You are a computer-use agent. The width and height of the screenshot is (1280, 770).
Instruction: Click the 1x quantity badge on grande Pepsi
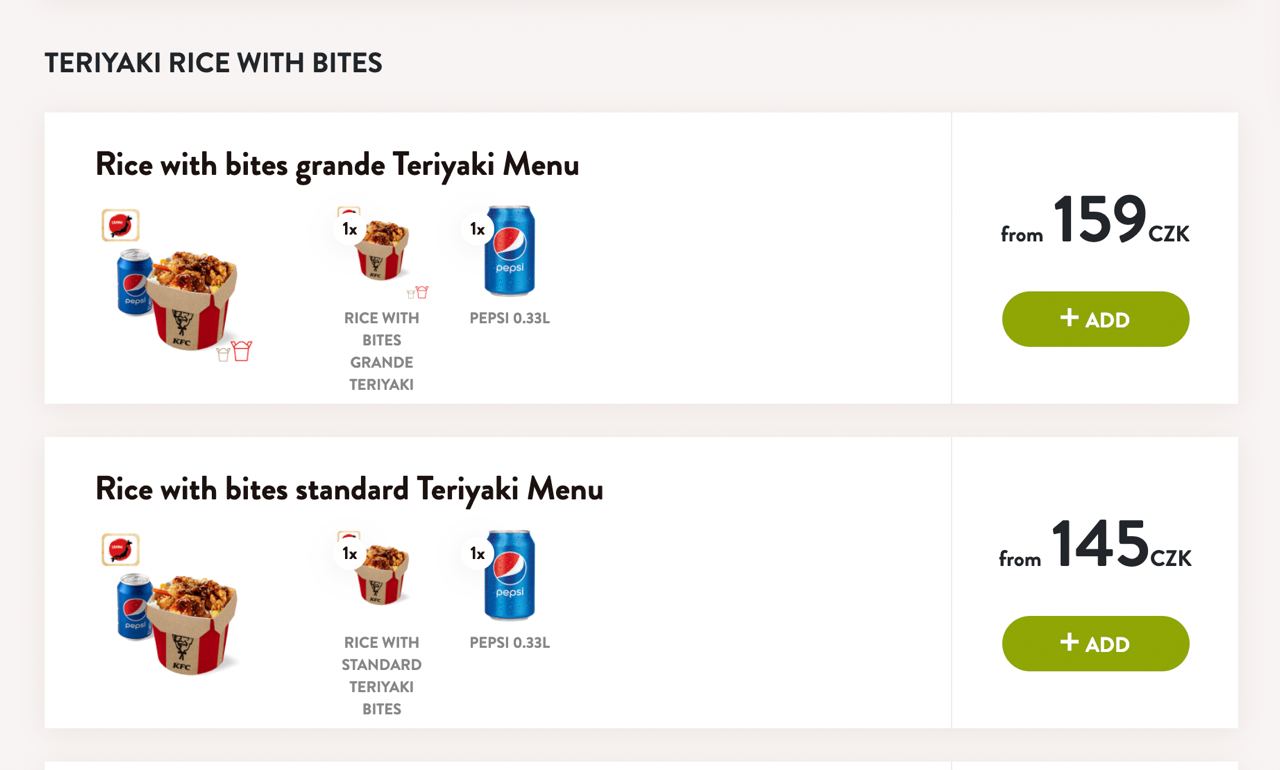tap(477, 229)
